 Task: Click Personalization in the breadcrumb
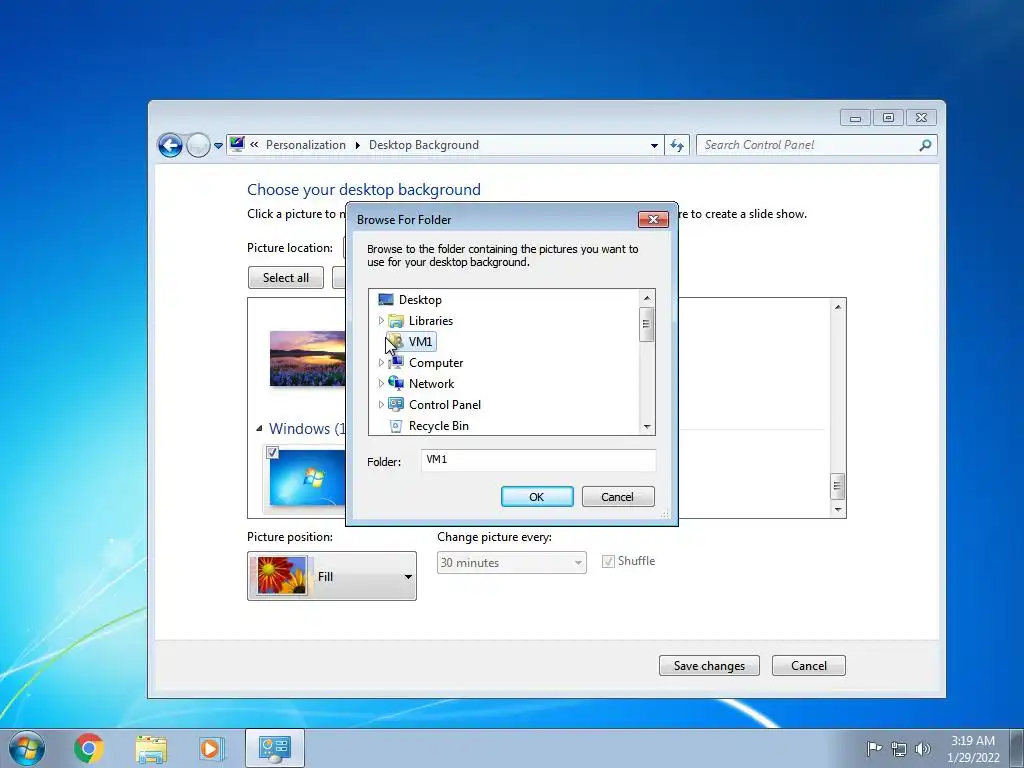(306, 145)
